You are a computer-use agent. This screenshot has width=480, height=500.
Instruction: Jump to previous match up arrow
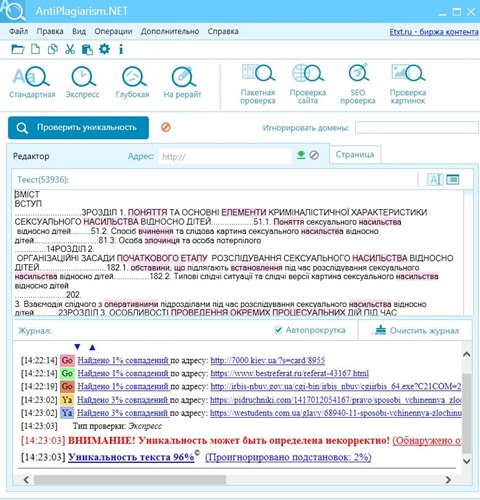[x=92, y=347]
